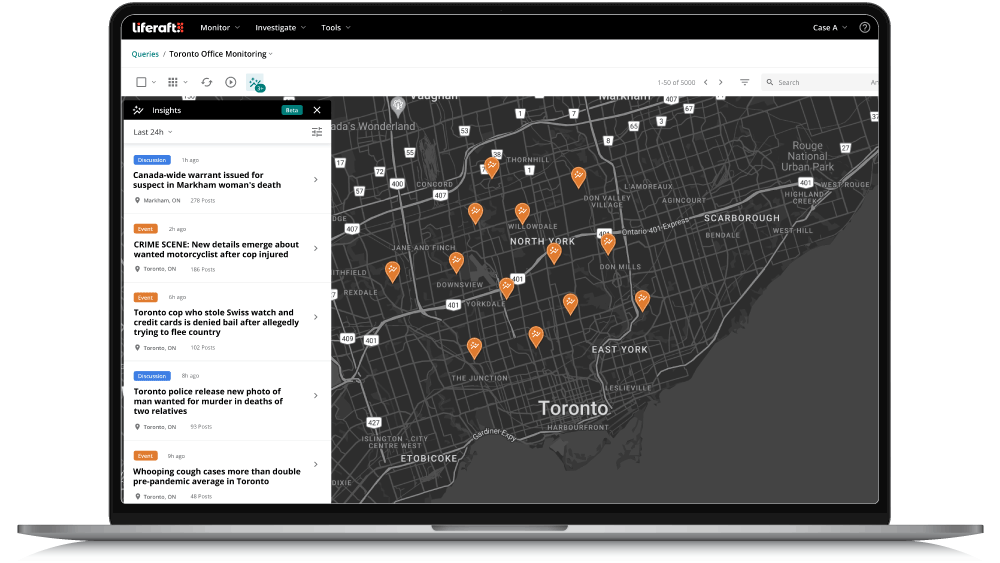Click the orange map pin above Rexdale
Viewport: 1000px width, 563px height.
(392, 272)
